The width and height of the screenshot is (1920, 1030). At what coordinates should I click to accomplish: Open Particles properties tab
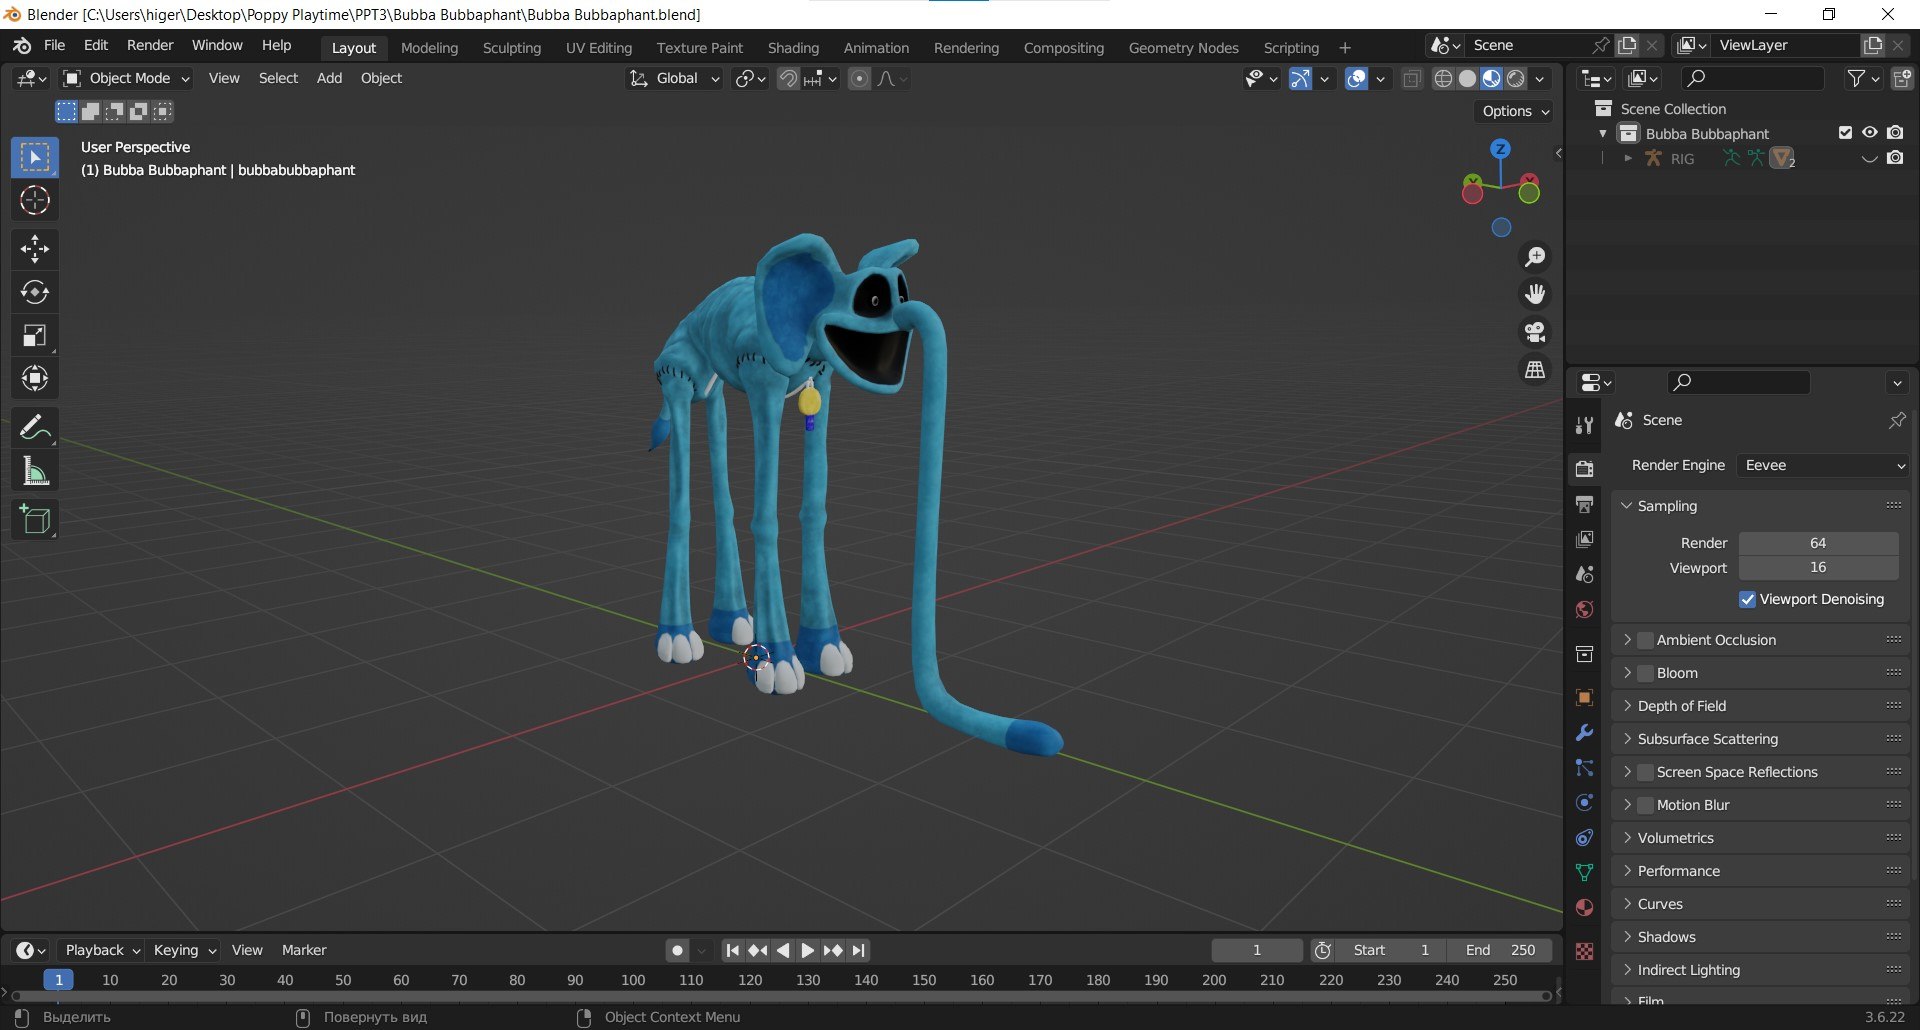click(1584, 768)
